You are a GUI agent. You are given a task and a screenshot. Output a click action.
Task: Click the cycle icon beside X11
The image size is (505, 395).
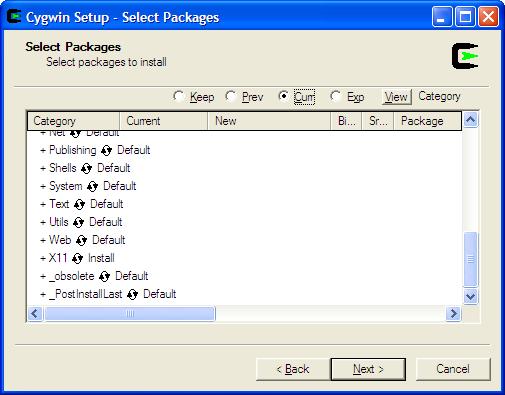coord(77,259)
